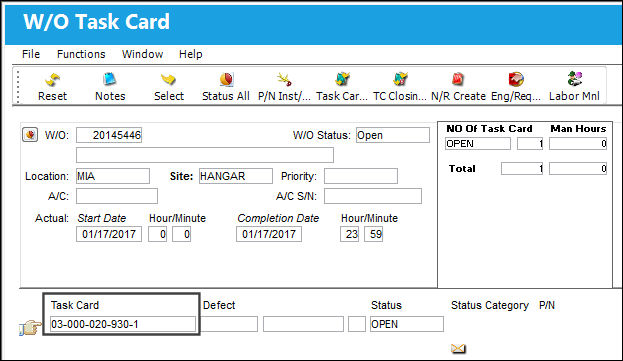Viewport: 623px width, 361px height.
Task: Open the Window menu
Action: (x=142, y=54)
